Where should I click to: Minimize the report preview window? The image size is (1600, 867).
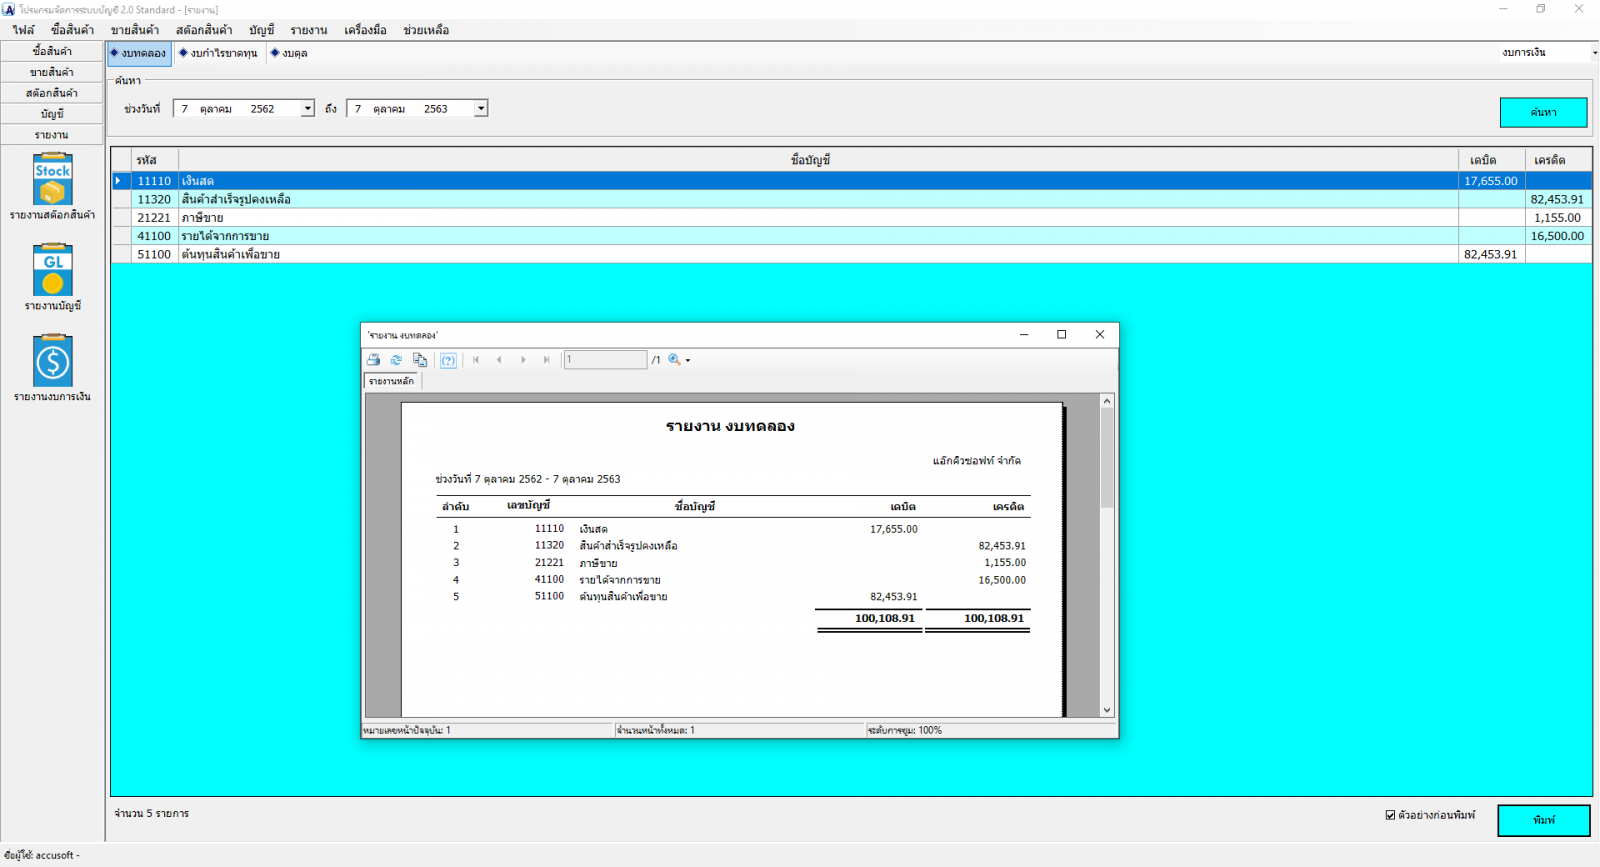(x=1024, y=335)
